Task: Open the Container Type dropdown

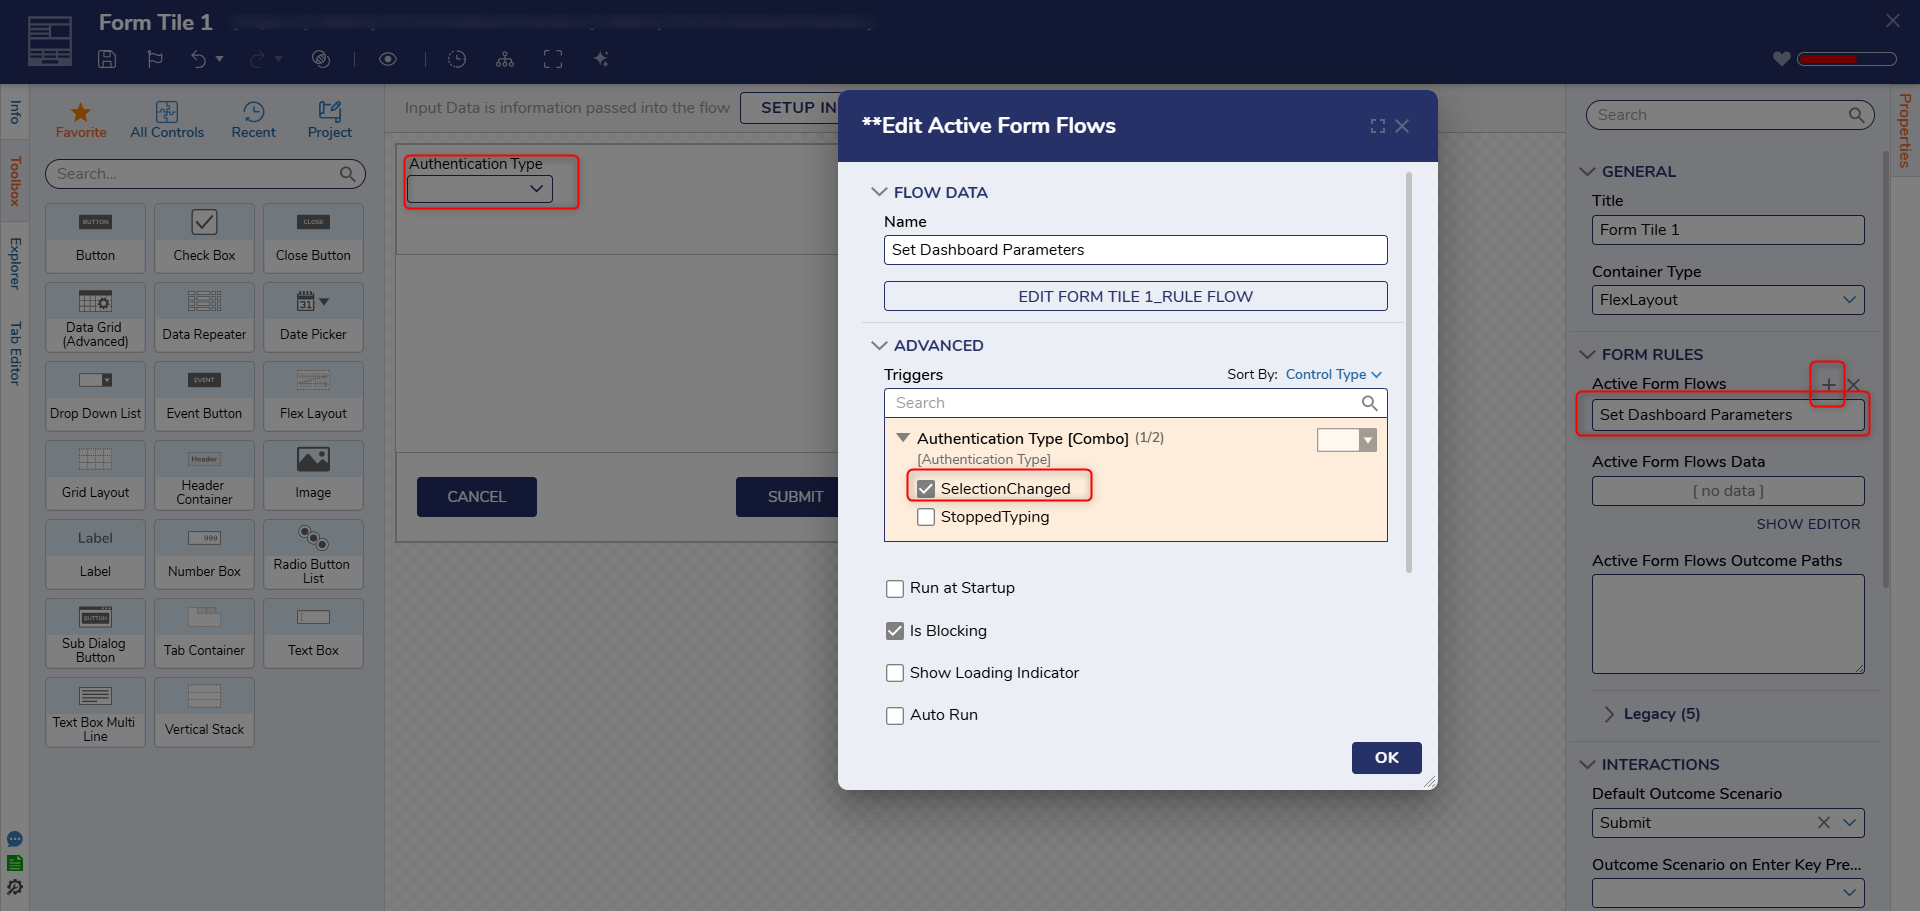Action: (x=1727, y=300)
